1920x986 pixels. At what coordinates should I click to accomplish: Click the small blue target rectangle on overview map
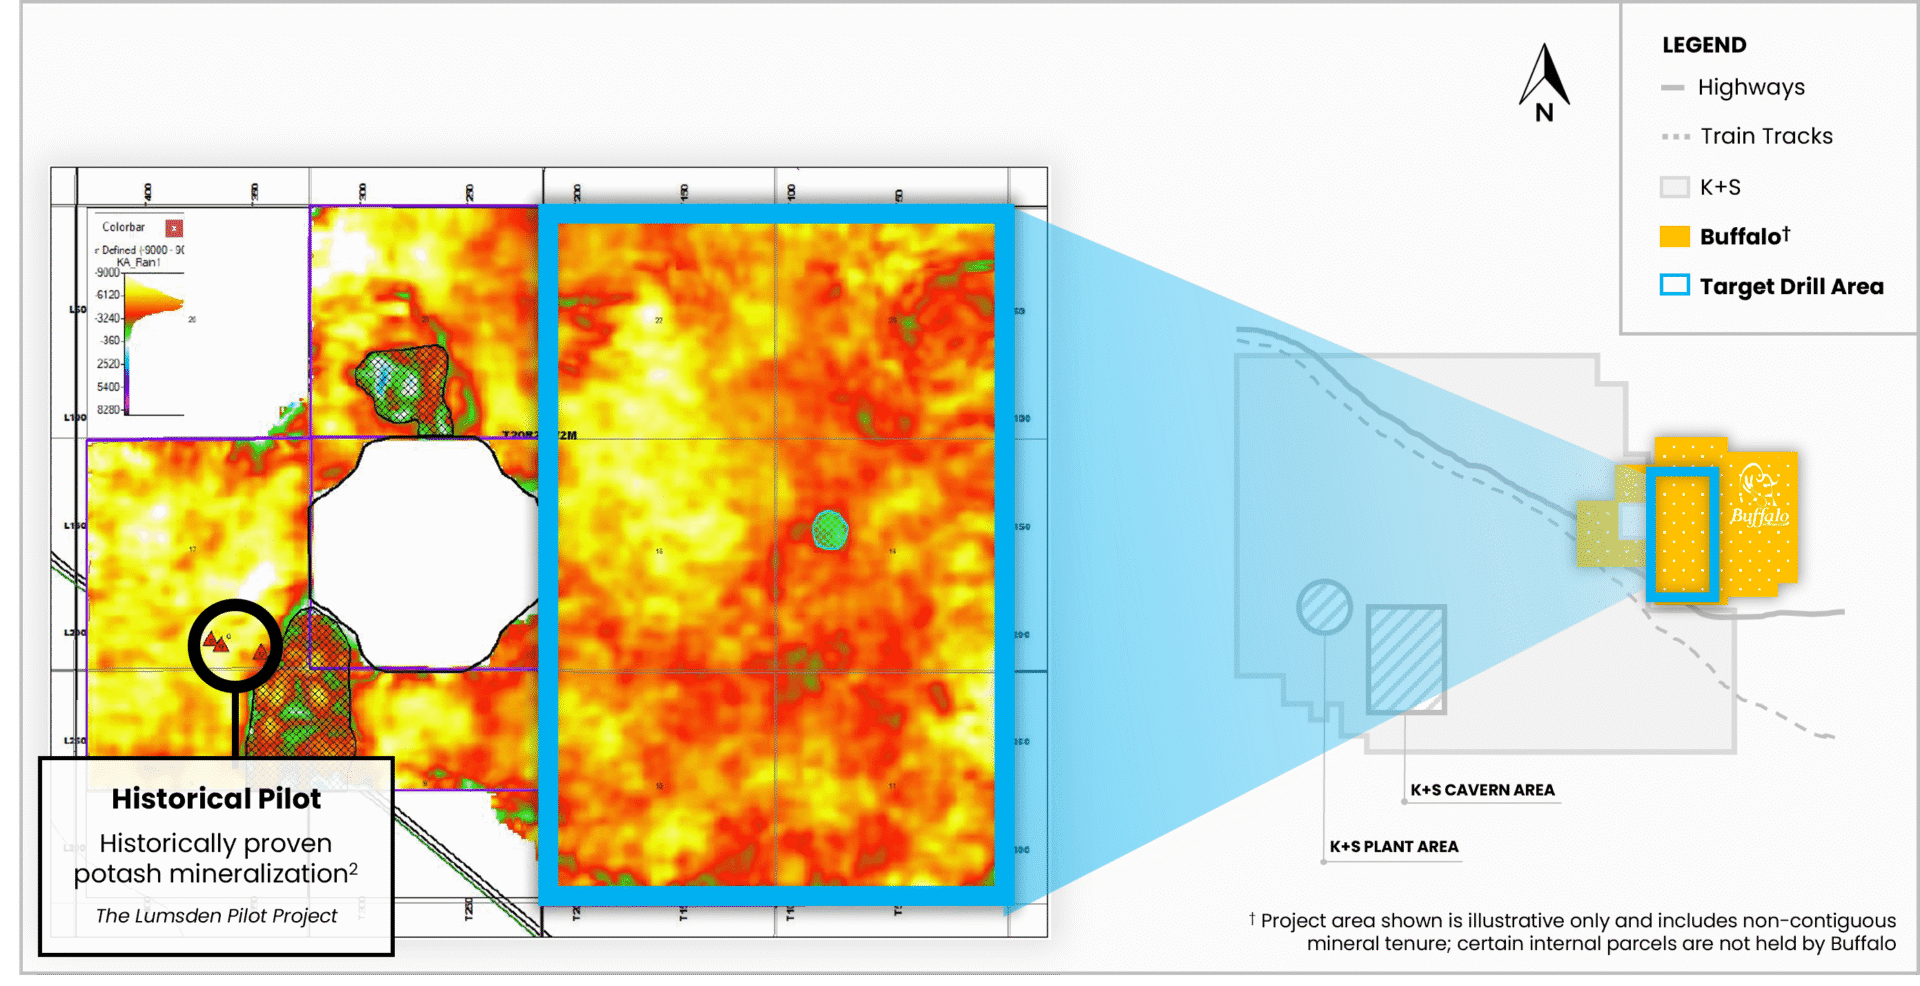click(x=1682, y=535)
